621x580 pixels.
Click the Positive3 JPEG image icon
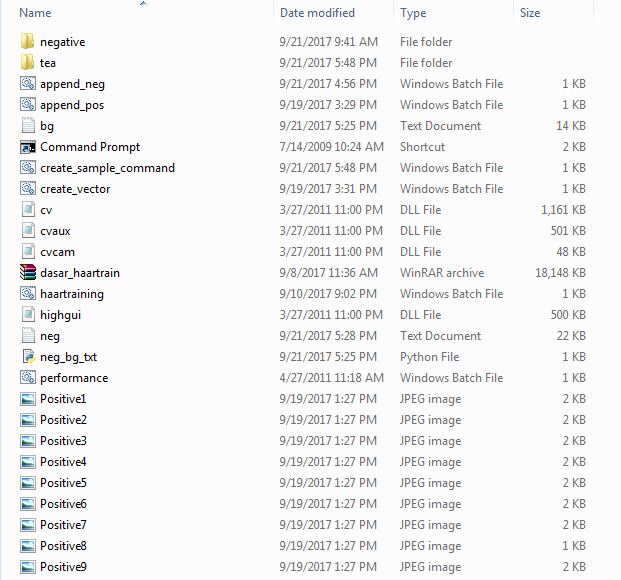[28, 441]
